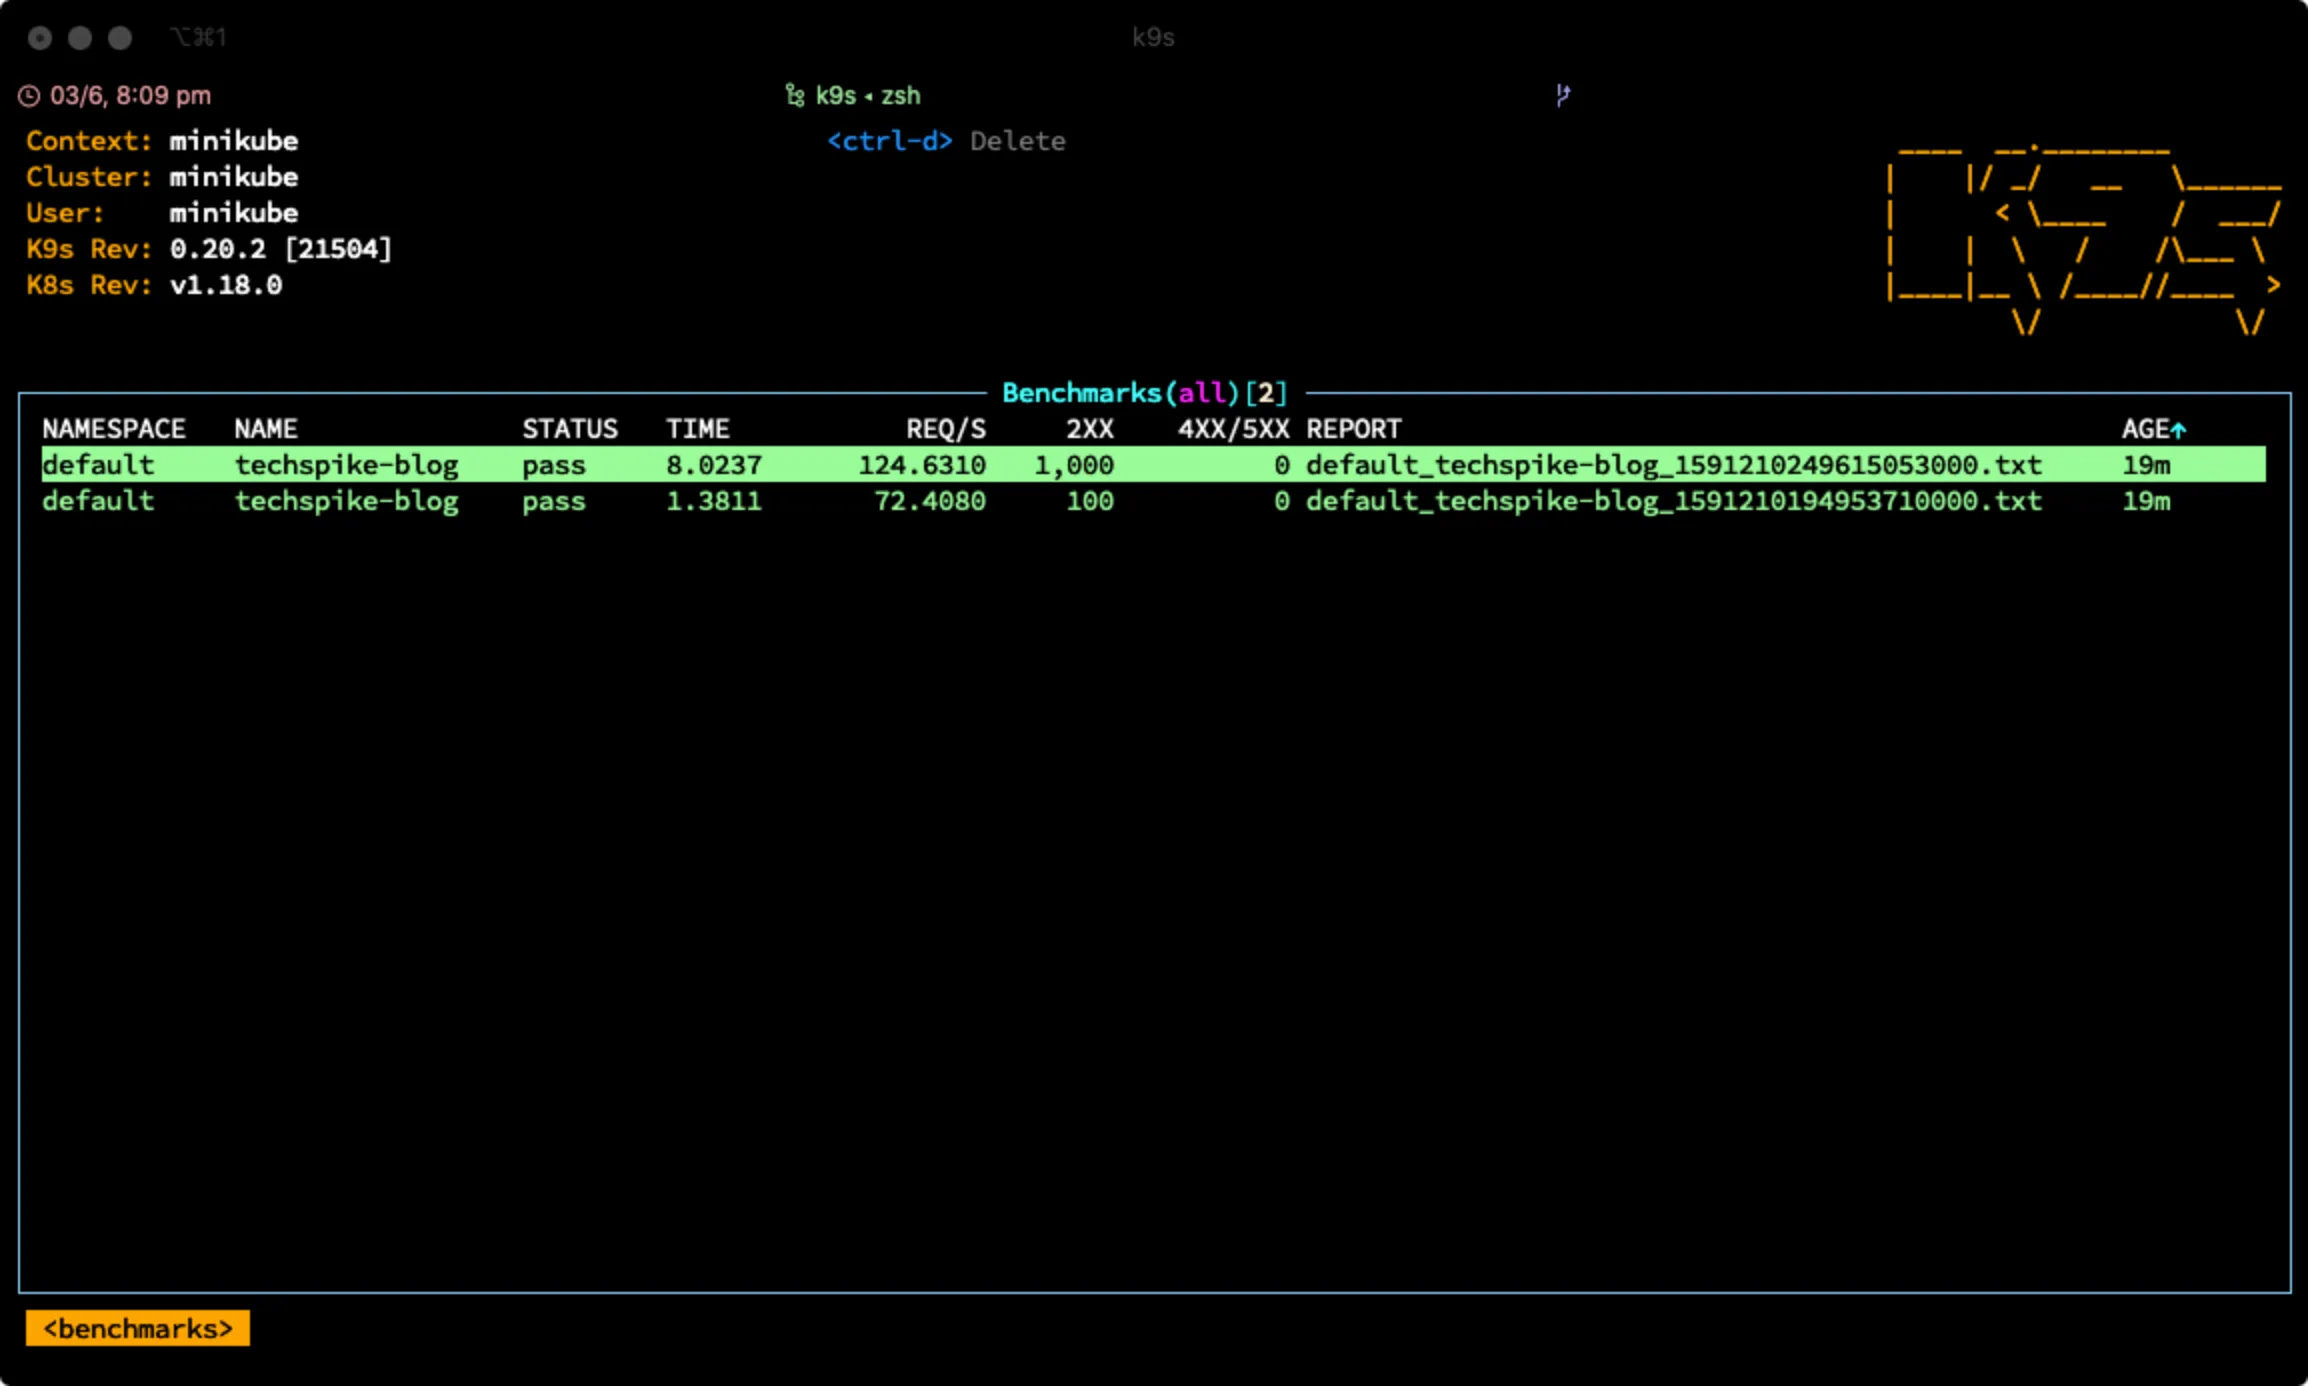The width and height of the screenshot is (2308, 1386).
Task: Select the k9s • zsh tab title
Action: point(868,95)
